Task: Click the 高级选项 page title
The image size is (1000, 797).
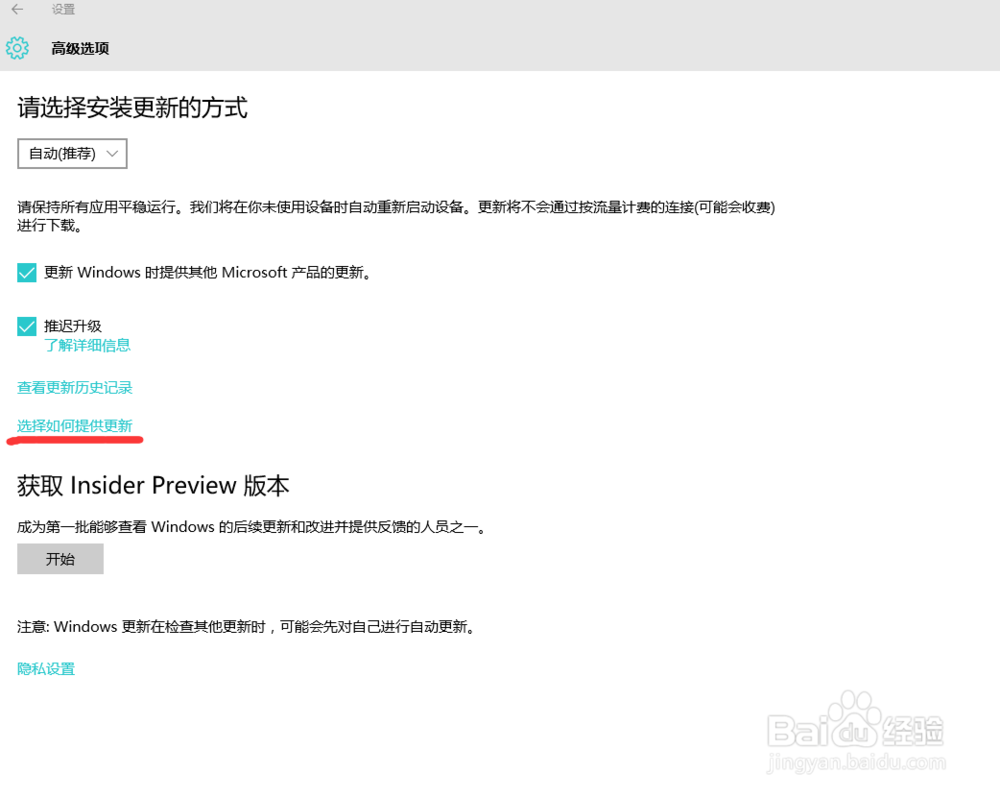Action: [80, 48]
